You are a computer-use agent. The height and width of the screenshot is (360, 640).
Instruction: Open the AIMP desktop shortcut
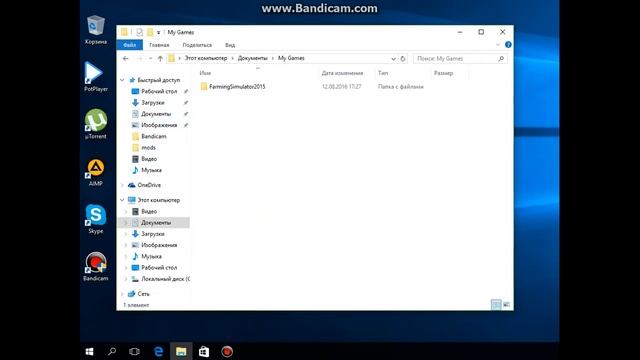coord(96,172)
